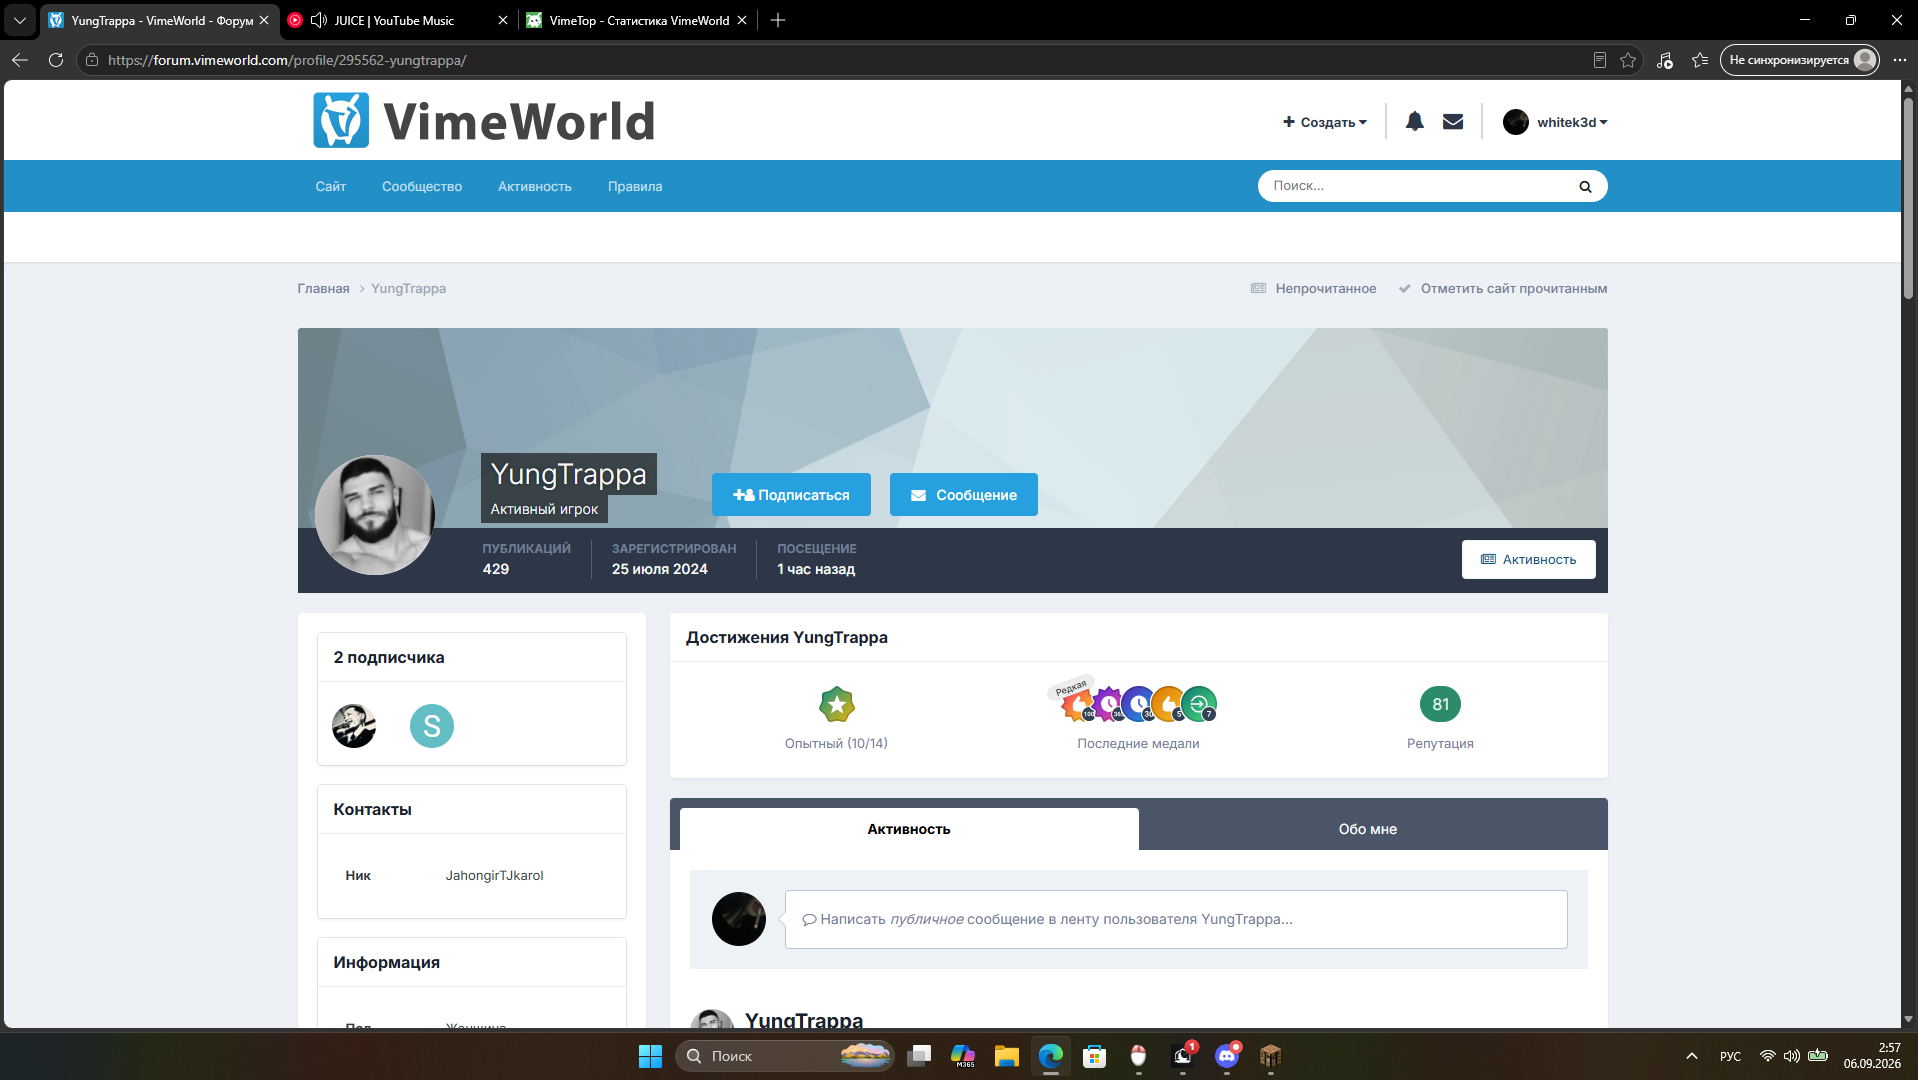The height and width of the screenshot is (1080, 1918).
Task: Open Microsoft Store from taskbar
Action: pyautogui.click(x=1095, y=1056)
